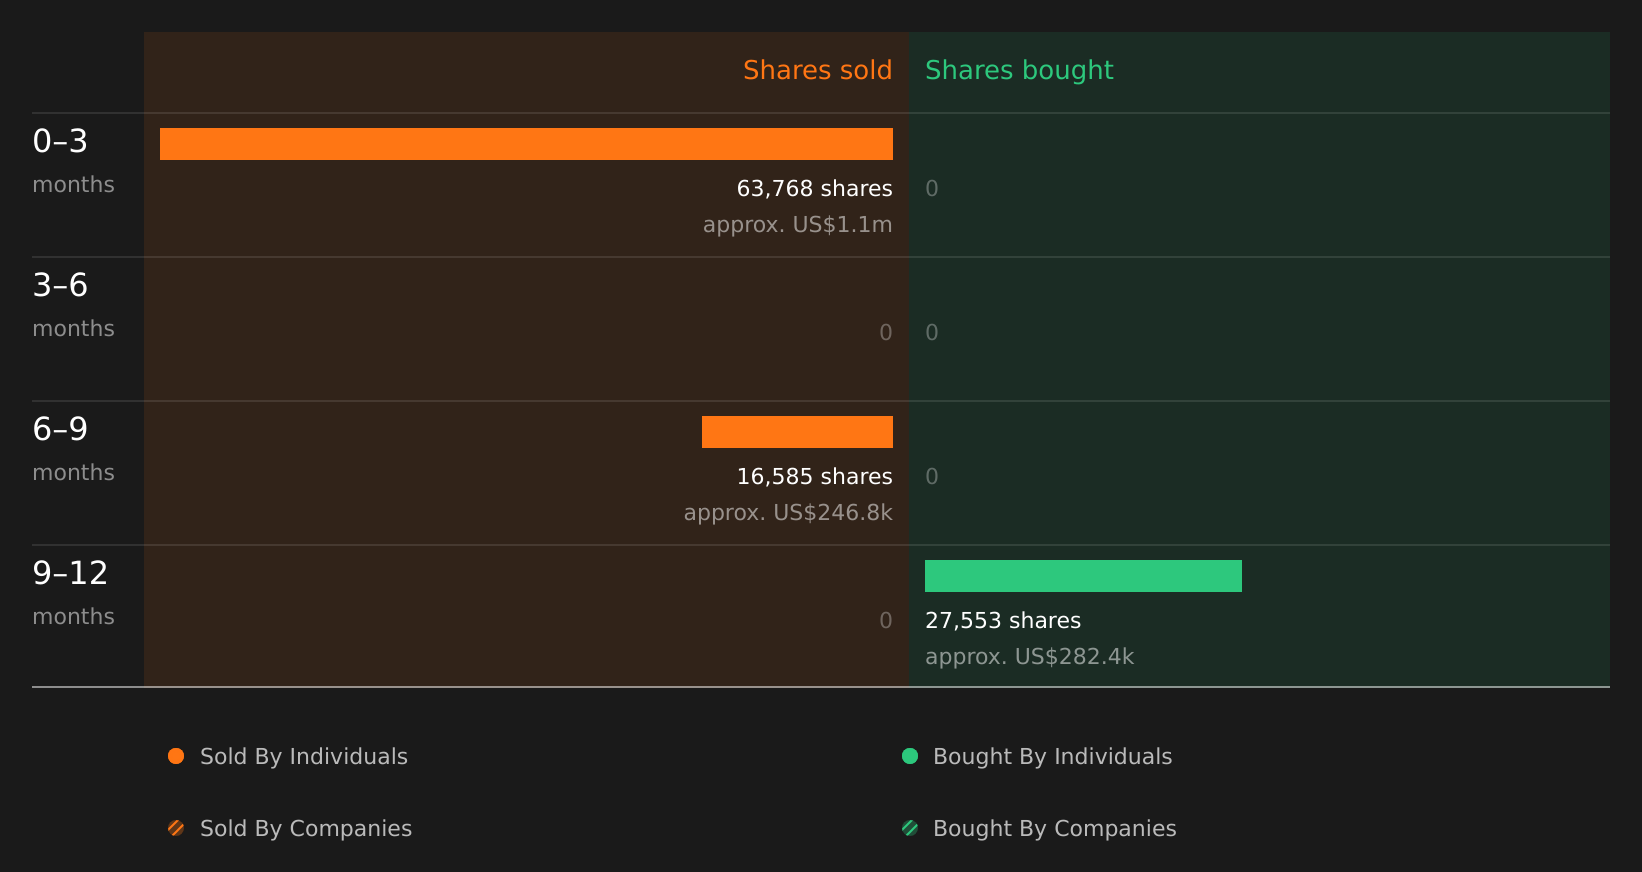Click the 16,585 shares value
Image resolution: width=1642 pixels, height=872 pixels.
click(815, 477)
